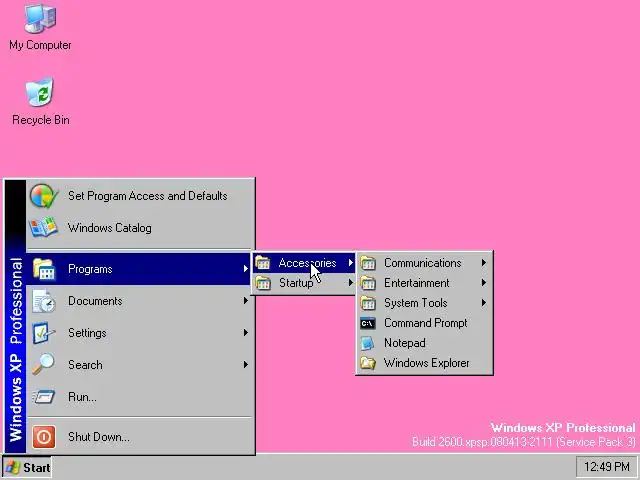Expand the Communications submenu arrow
Viewport: 640px width, 480px height.
(x=484, y=263)
